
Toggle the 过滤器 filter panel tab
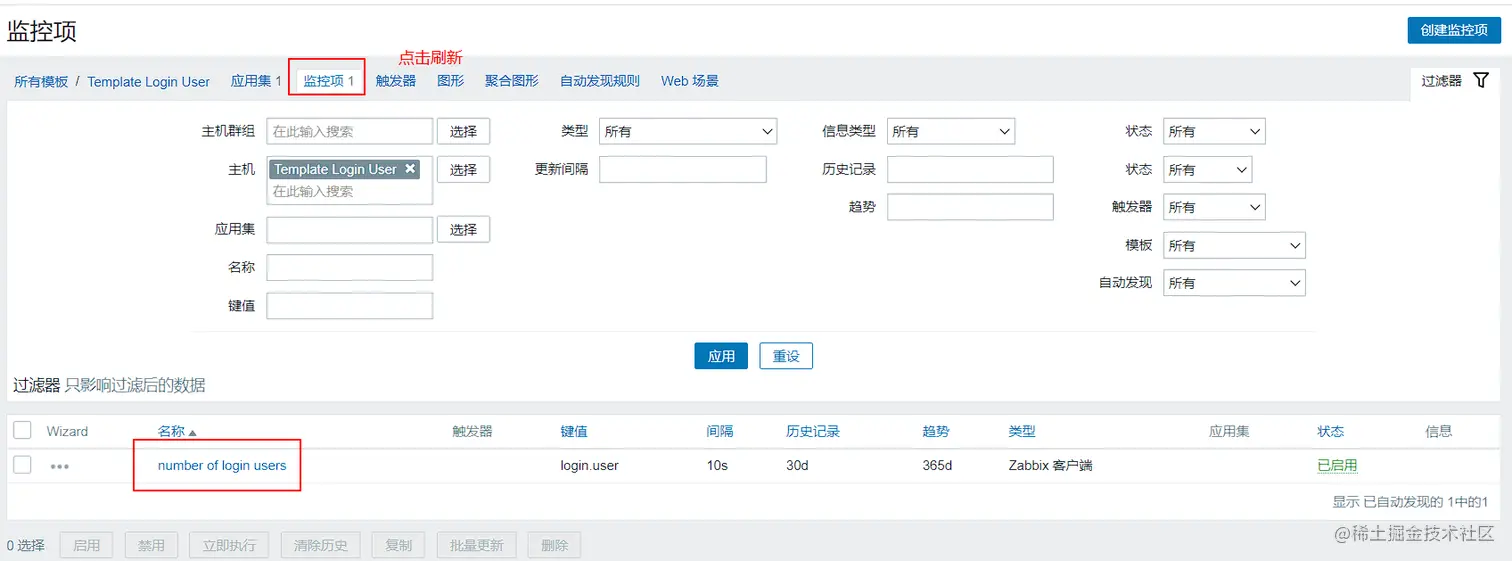pos(1455,81)
